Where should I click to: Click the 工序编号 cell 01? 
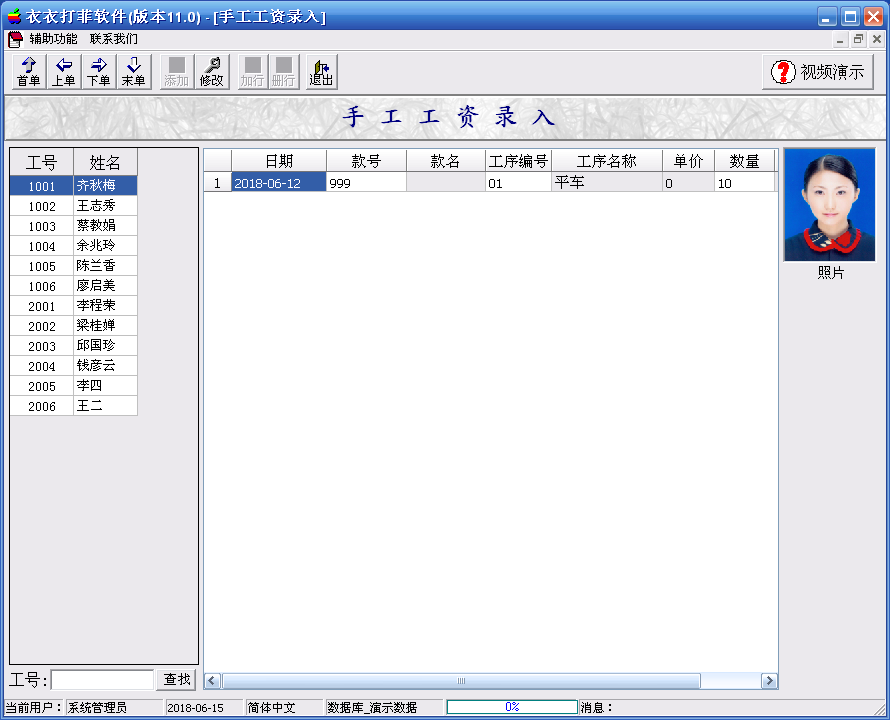518,182
